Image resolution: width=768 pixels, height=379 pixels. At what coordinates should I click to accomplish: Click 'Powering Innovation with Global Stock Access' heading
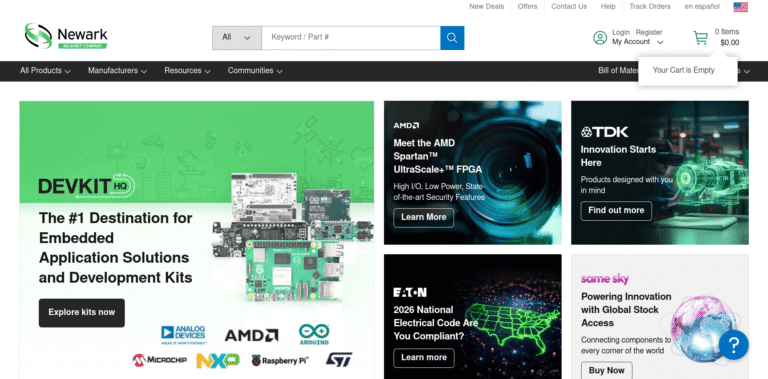pos(626,309)
